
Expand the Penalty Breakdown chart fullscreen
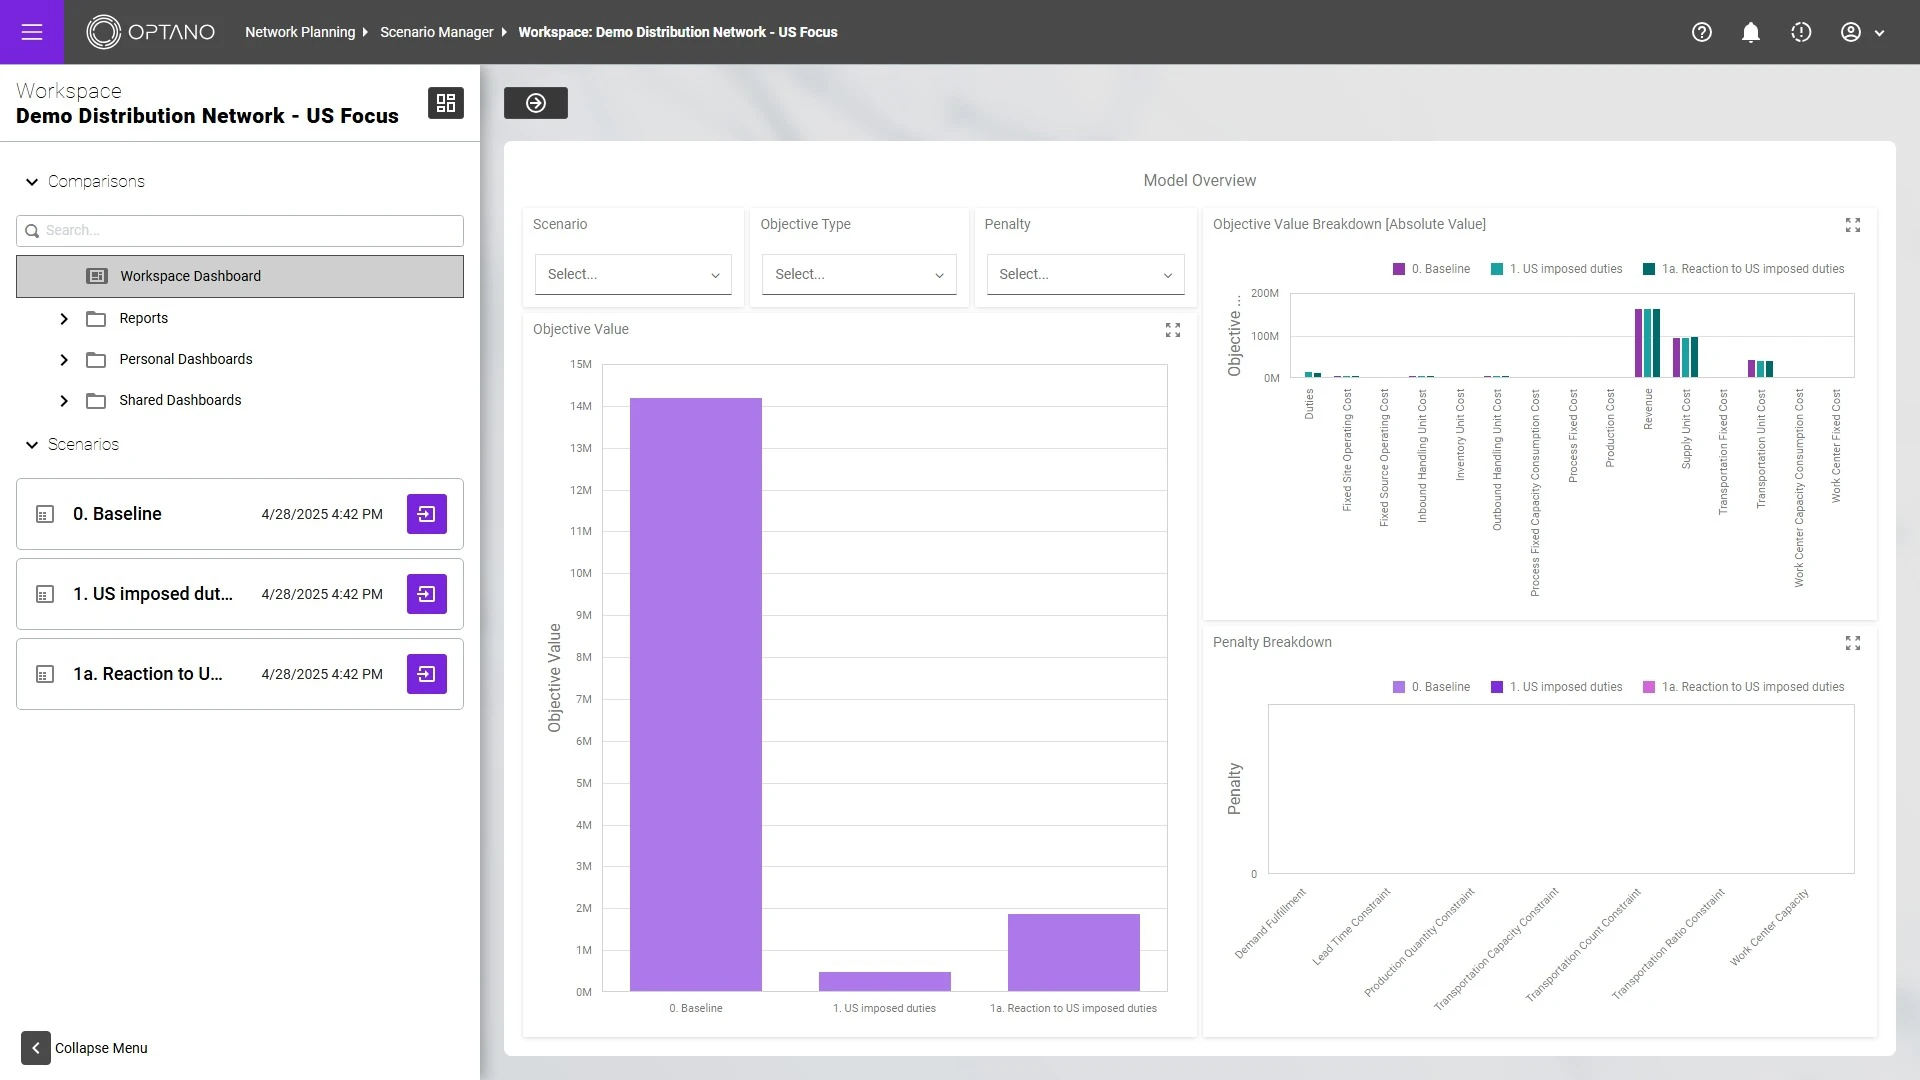[x=1853, y=643]
